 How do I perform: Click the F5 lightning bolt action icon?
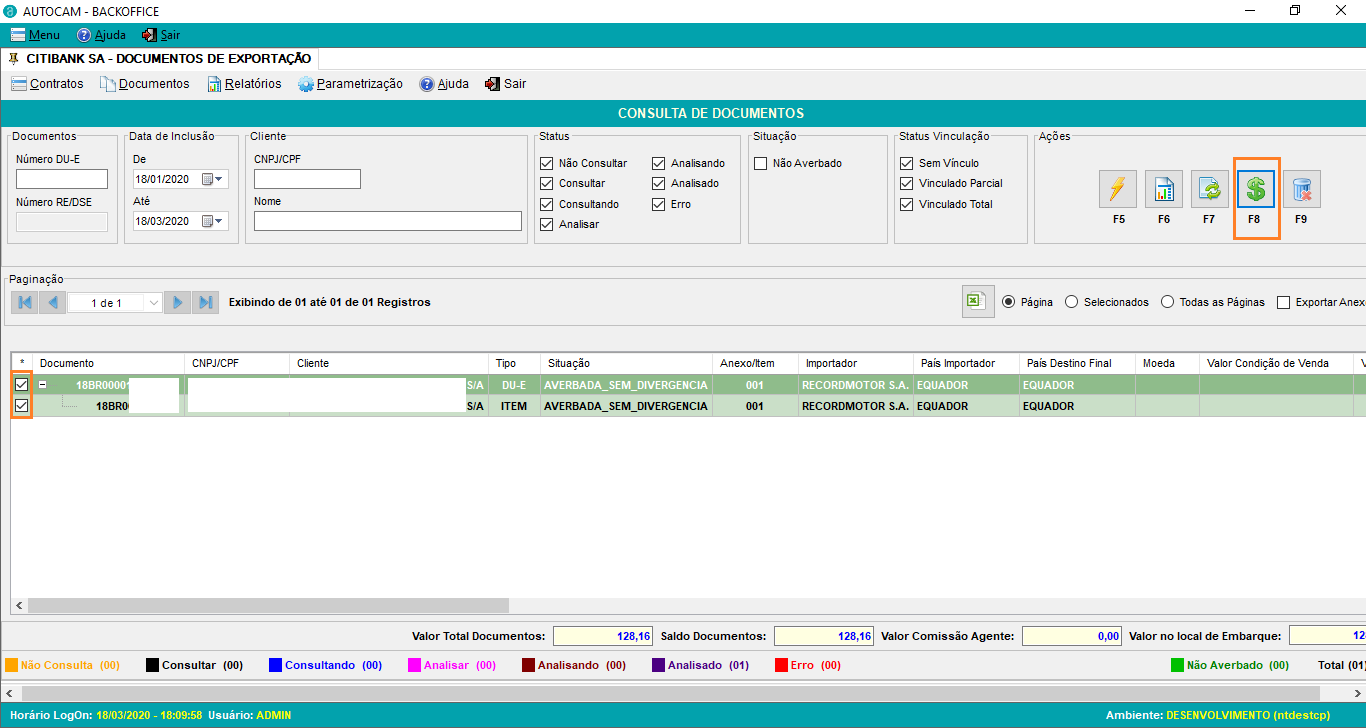[1118, 189]
